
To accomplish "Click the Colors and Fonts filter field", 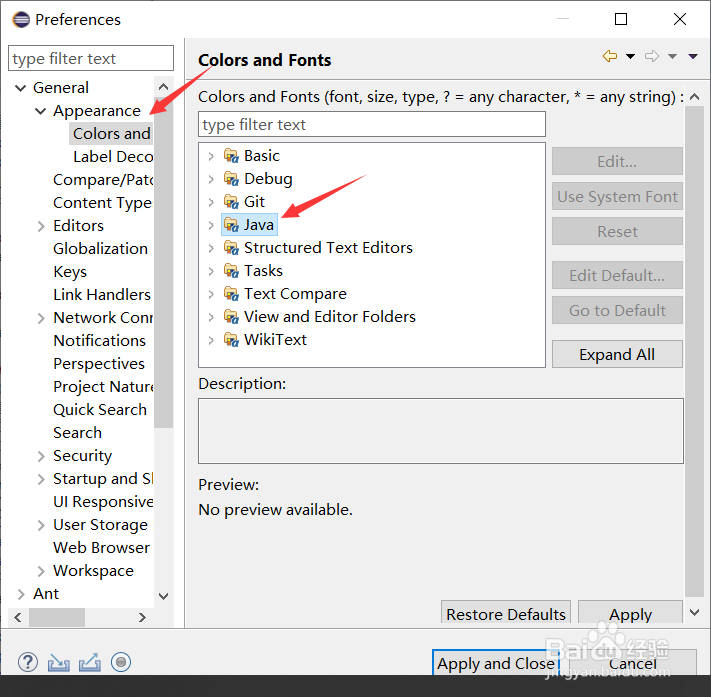I will click(x=372, y=125).
